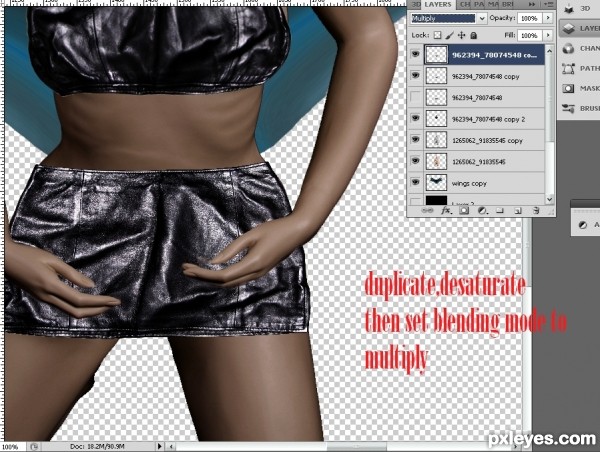
Task: Switch to the BRI tab
Action: point(508,4)
